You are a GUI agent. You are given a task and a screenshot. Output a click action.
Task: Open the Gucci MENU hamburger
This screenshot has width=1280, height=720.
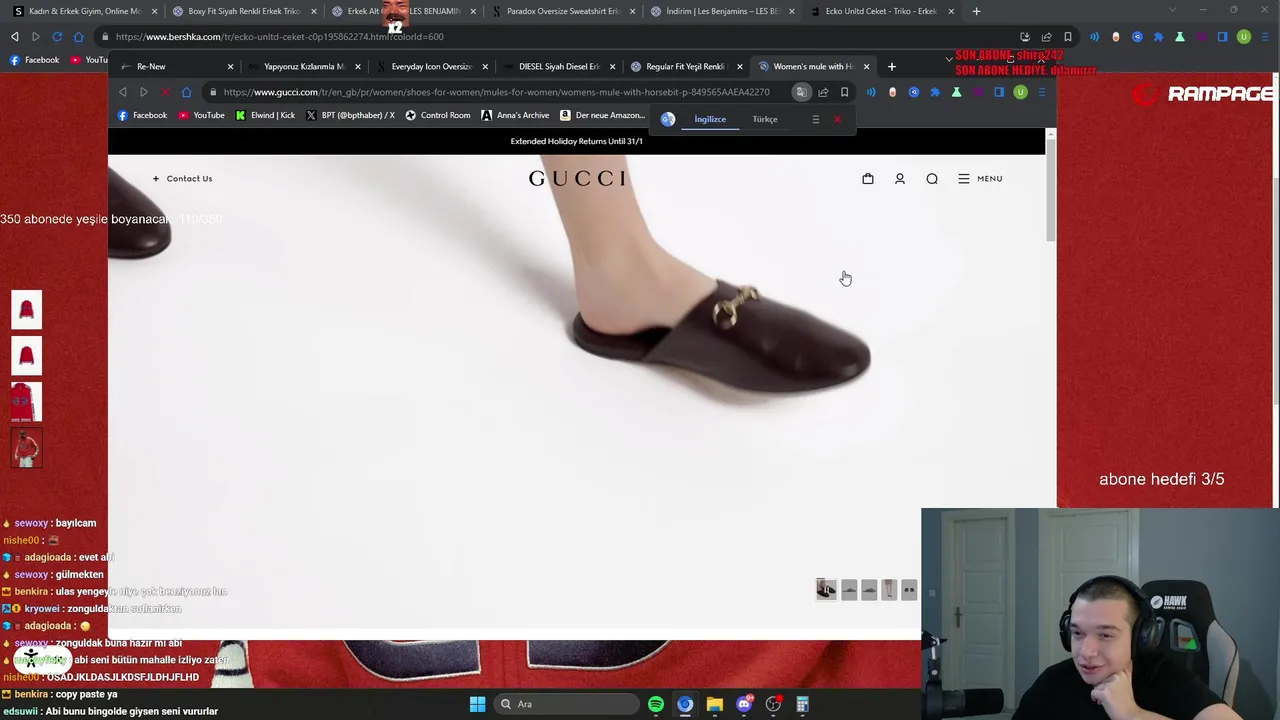click(x=980, y=178)
